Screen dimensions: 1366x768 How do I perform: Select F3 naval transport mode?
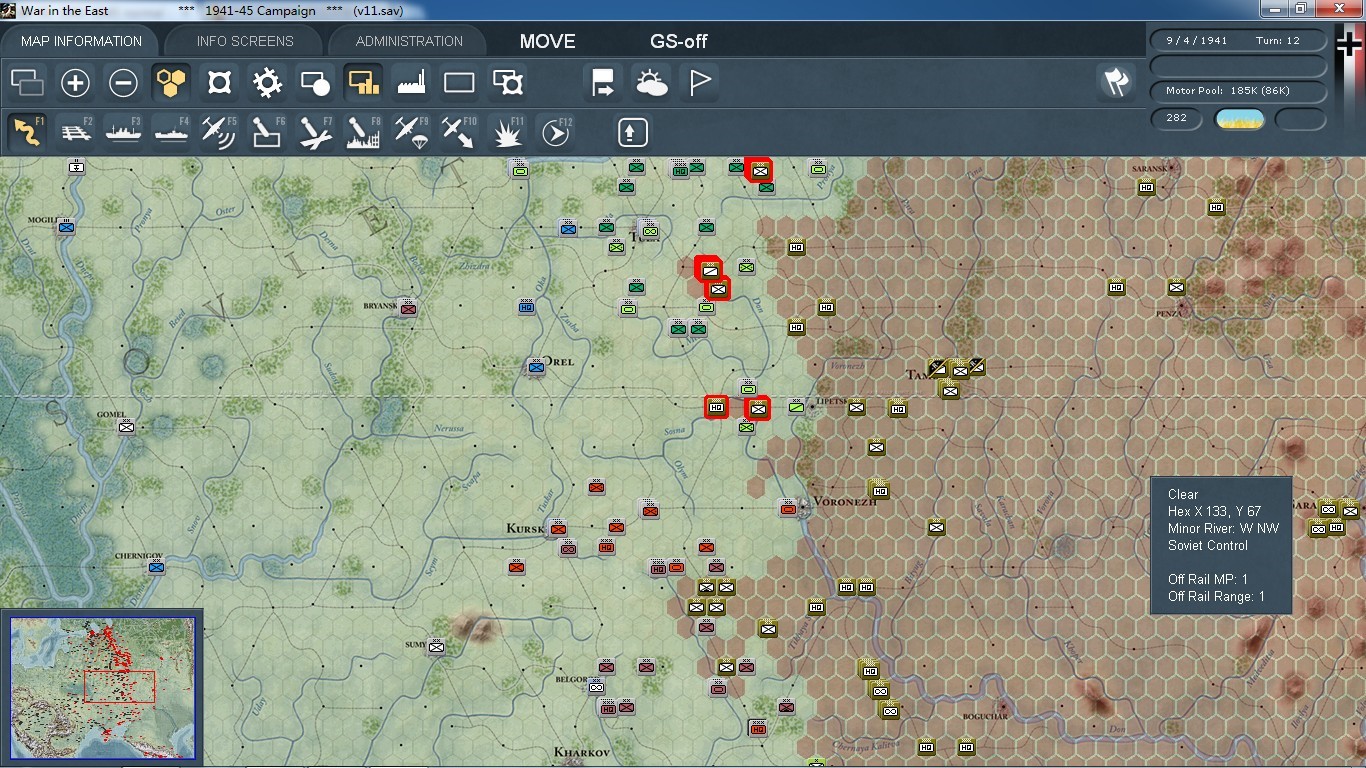(x=123, y=132)
